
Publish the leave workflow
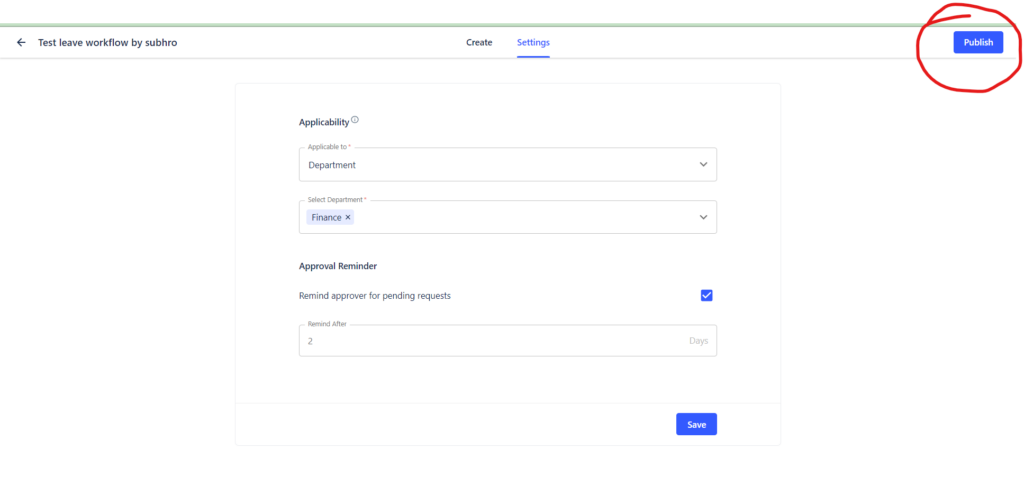tap(978, 42)
